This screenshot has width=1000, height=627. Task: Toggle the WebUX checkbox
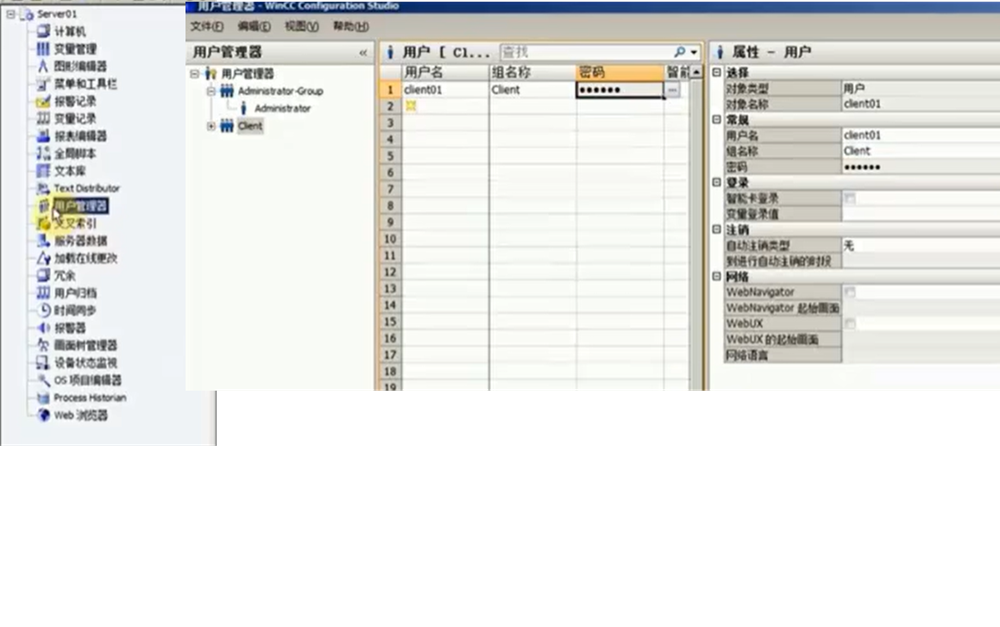point(850,324)
